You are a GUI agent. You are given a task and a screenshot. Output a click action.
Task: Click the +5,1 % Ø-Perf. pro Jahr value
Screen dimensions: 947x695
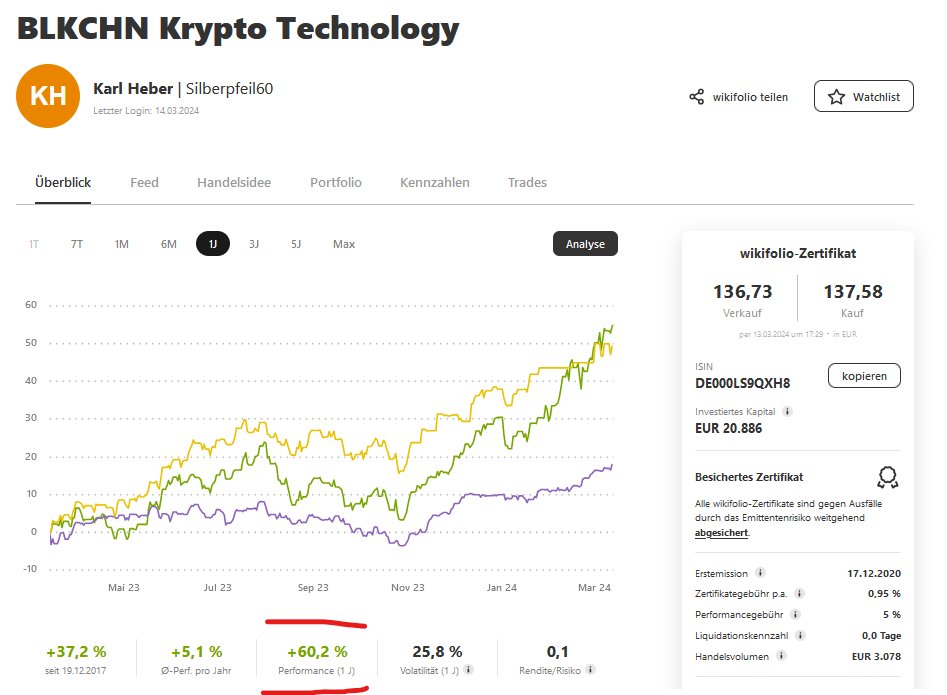[x=196, y=652]
